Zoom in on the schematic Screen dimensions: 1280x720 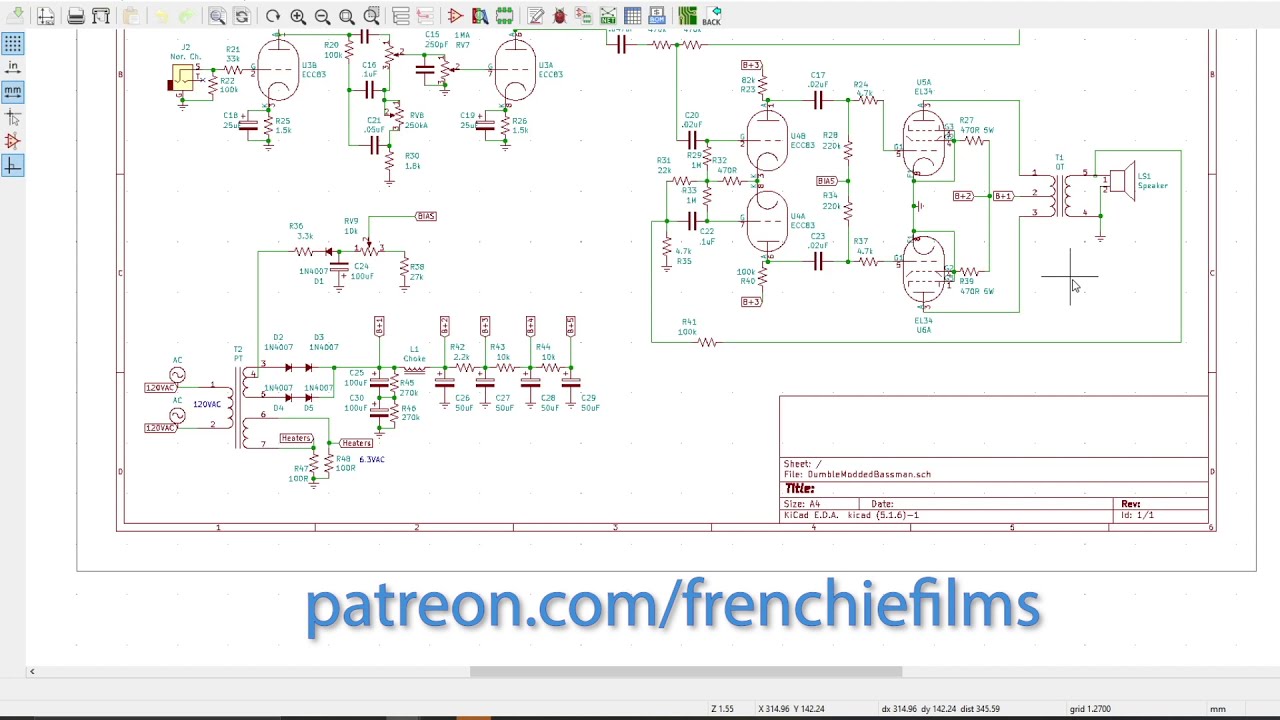298,16
